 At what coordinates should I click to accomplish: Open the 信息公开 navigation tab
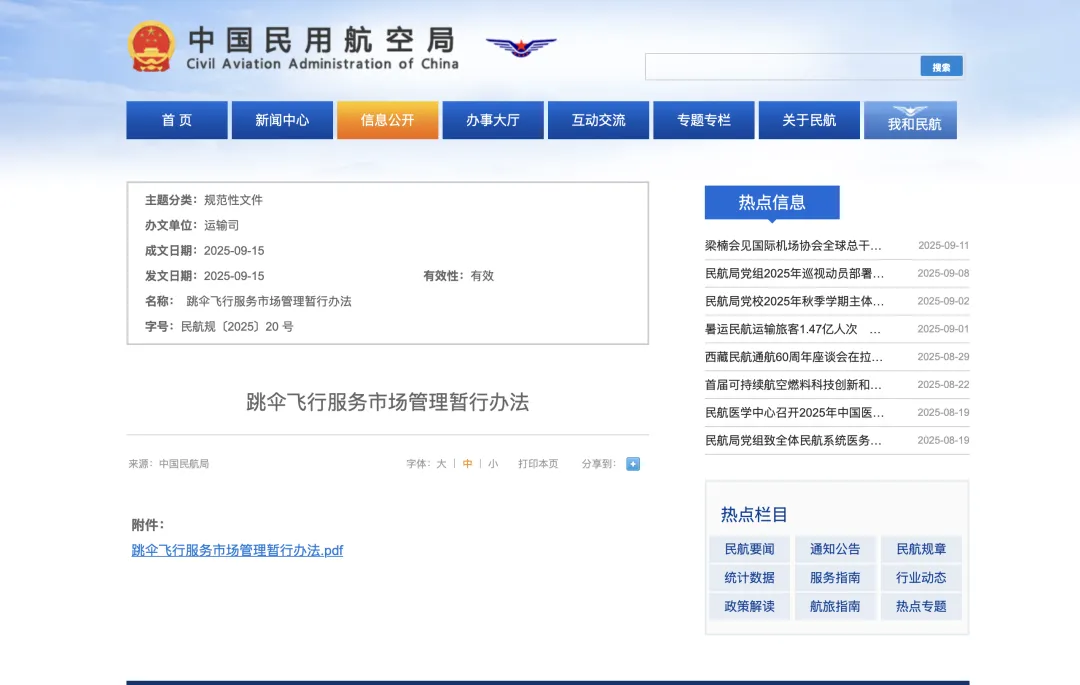(x=387, y=119)
